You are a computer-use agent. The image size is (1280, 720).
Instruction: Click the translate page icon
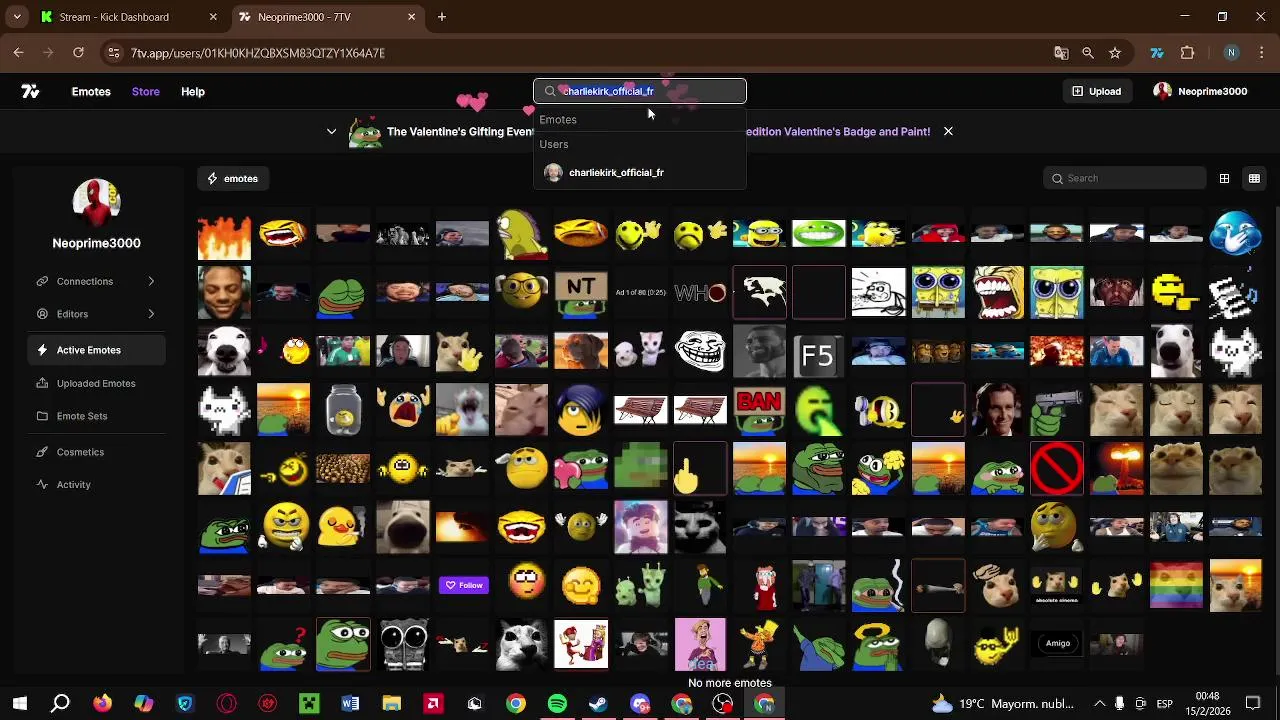pyautogui.click(x=1061, y=53)
